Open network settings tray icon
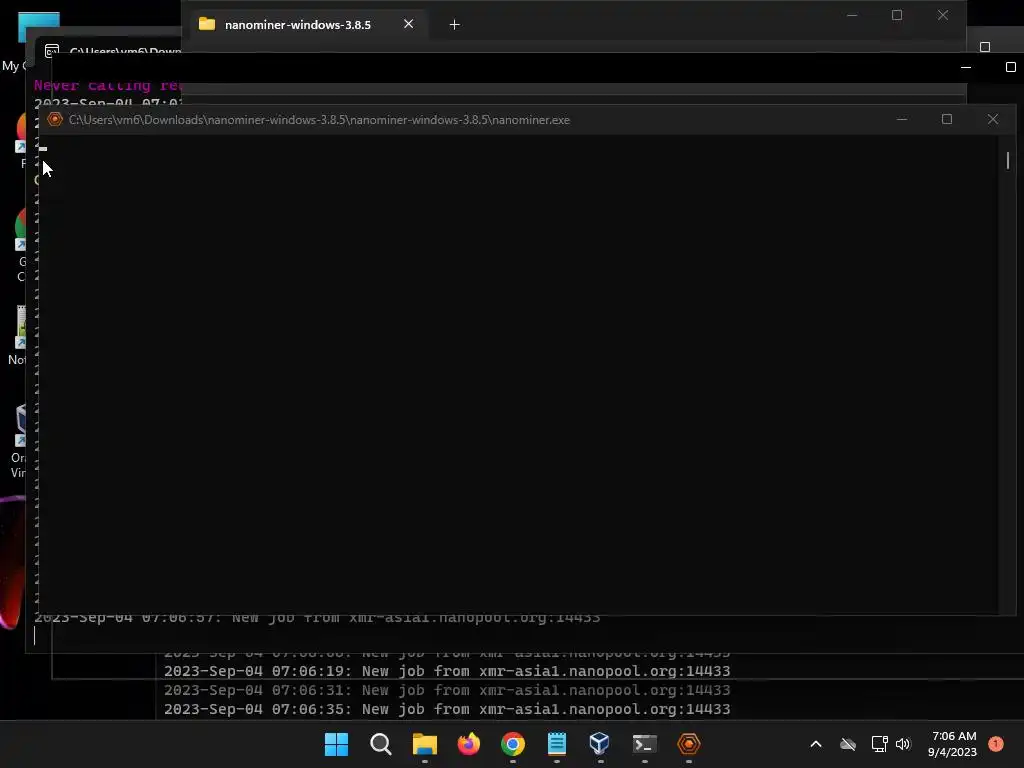 tap(879, 744)
